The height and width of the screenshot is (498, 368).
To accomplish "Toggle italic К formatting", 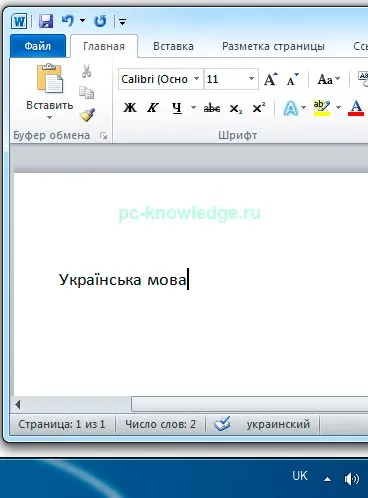I will coord(153,108).
